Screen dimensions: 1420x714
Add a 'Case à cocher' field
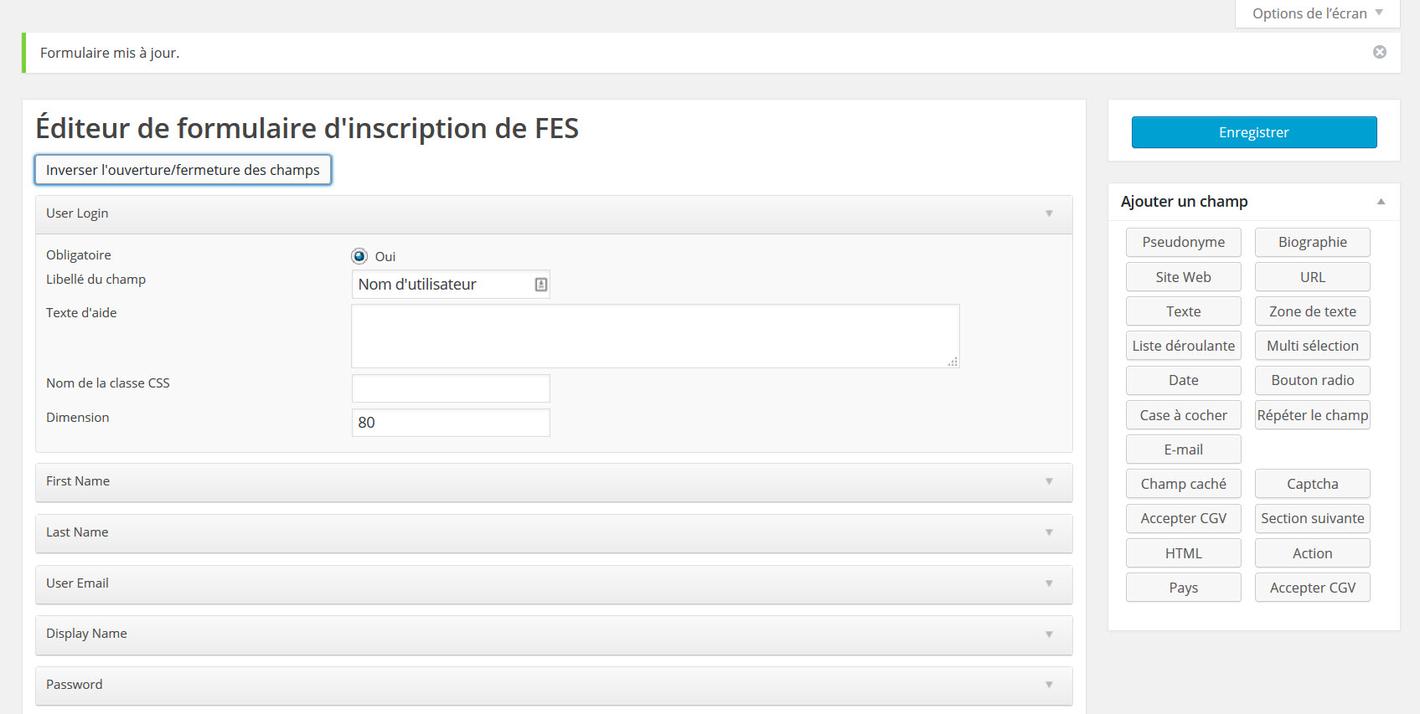point(1183,415)
